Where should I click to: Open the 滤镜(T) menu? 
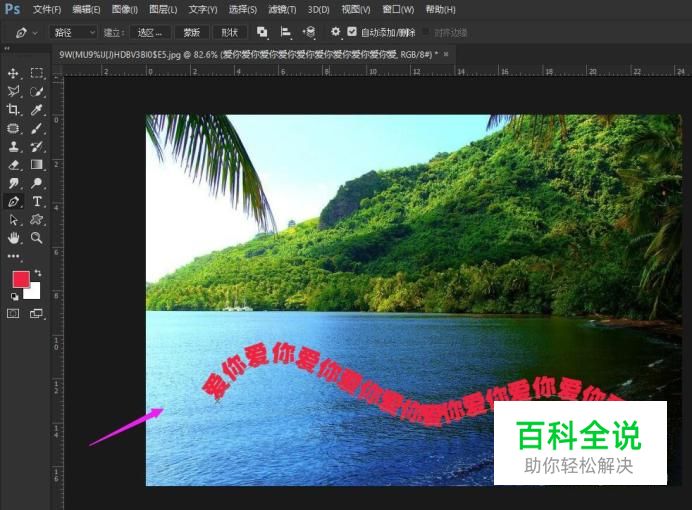[x=282, y=9]
